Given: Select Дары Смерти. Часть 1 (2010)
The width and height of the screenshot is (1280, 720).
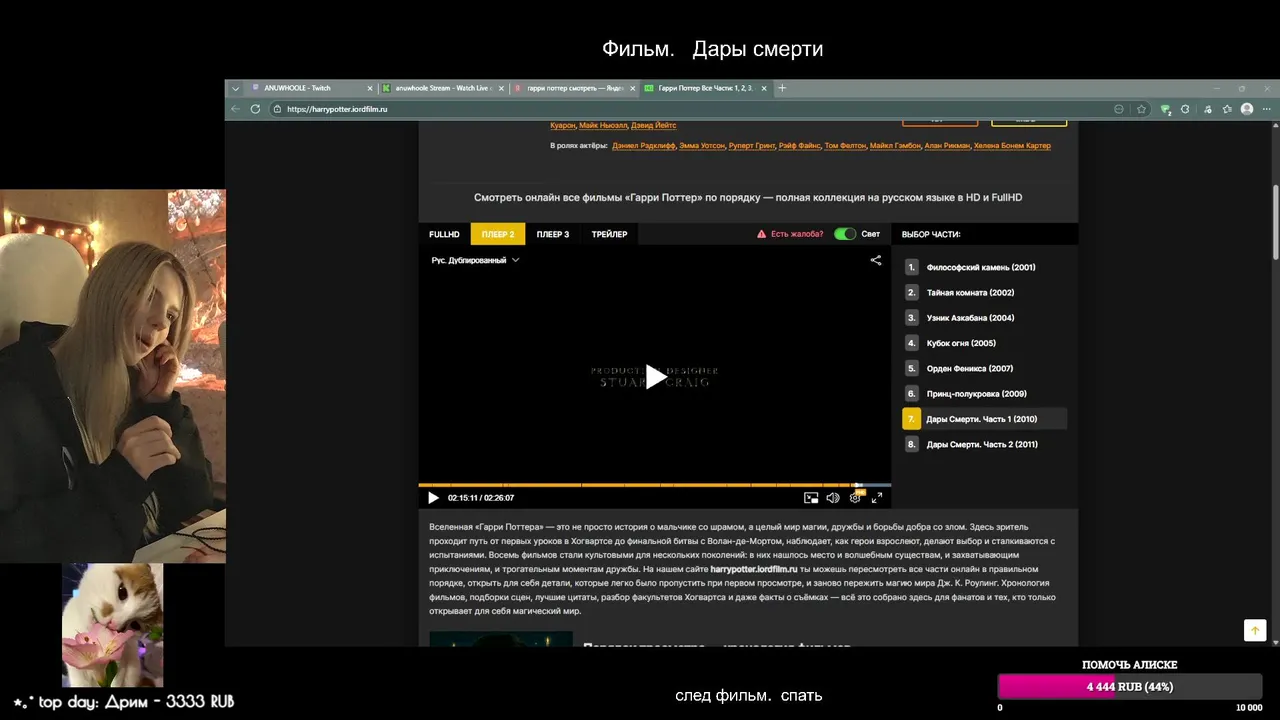Looking at the screenshot, I should pos(984,419).
